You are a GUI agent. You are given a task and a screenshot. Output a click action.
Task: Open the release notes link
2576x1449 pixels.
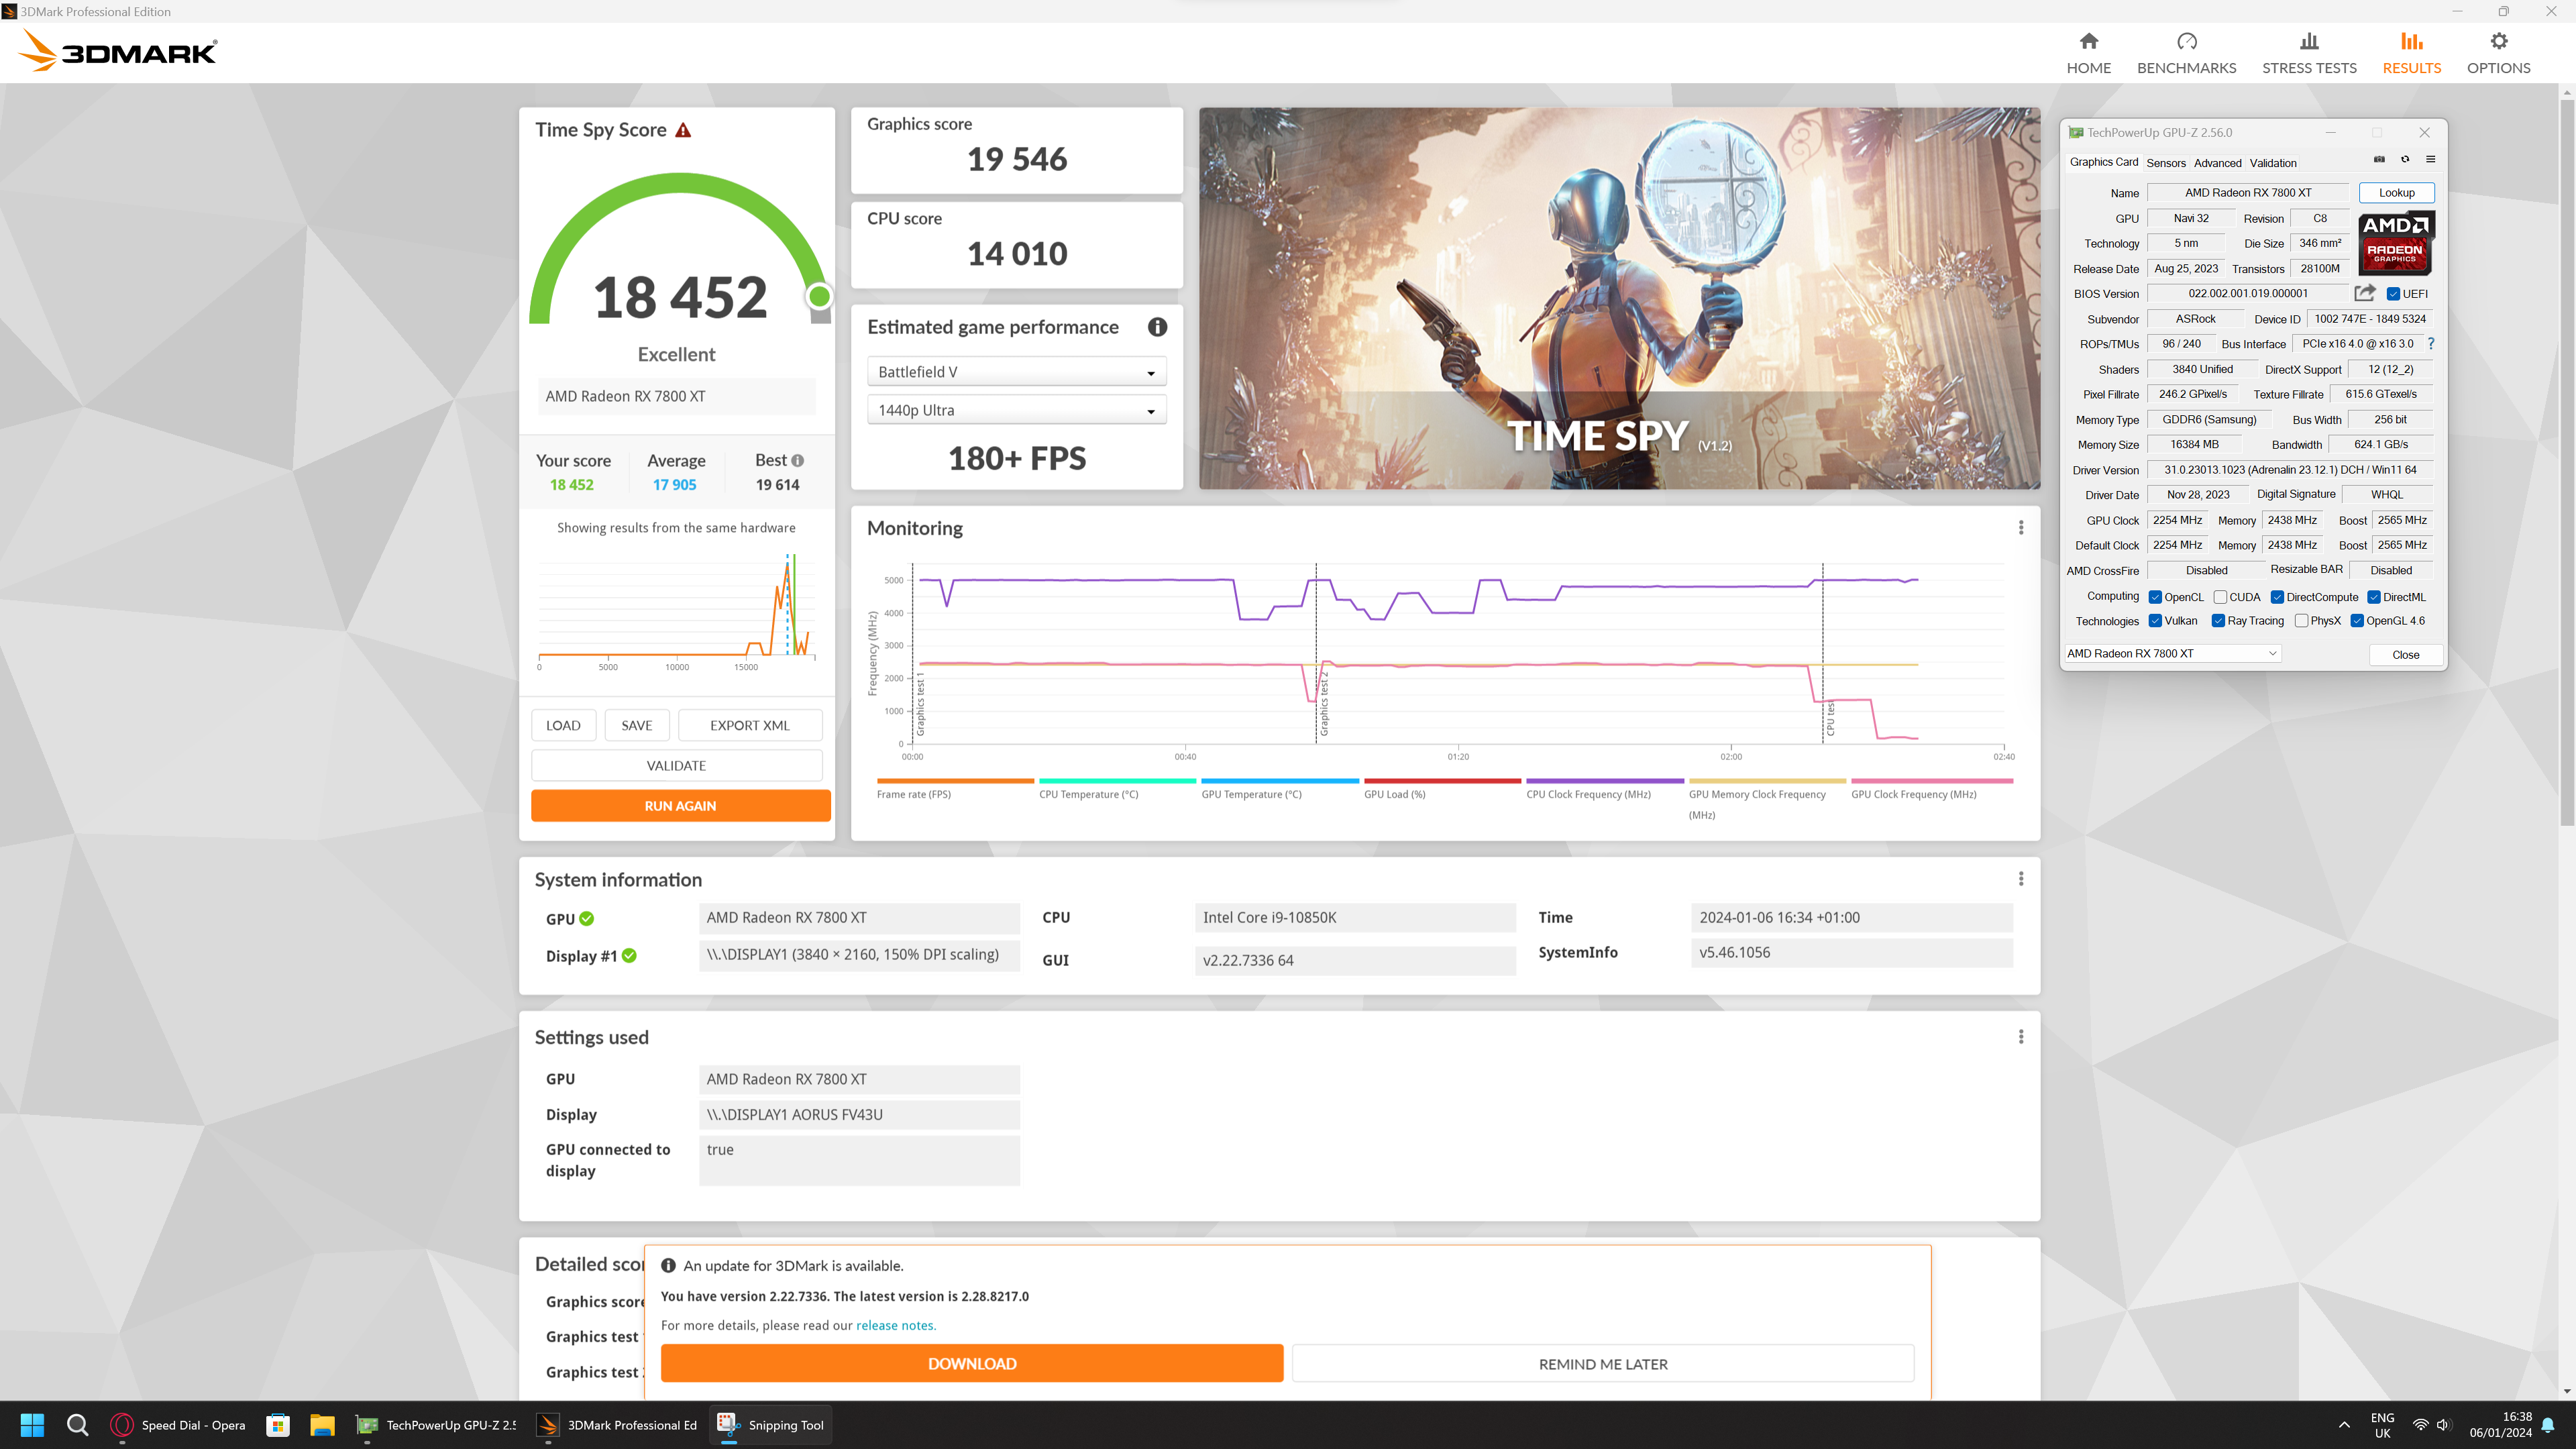click(x=895, y=1325)
